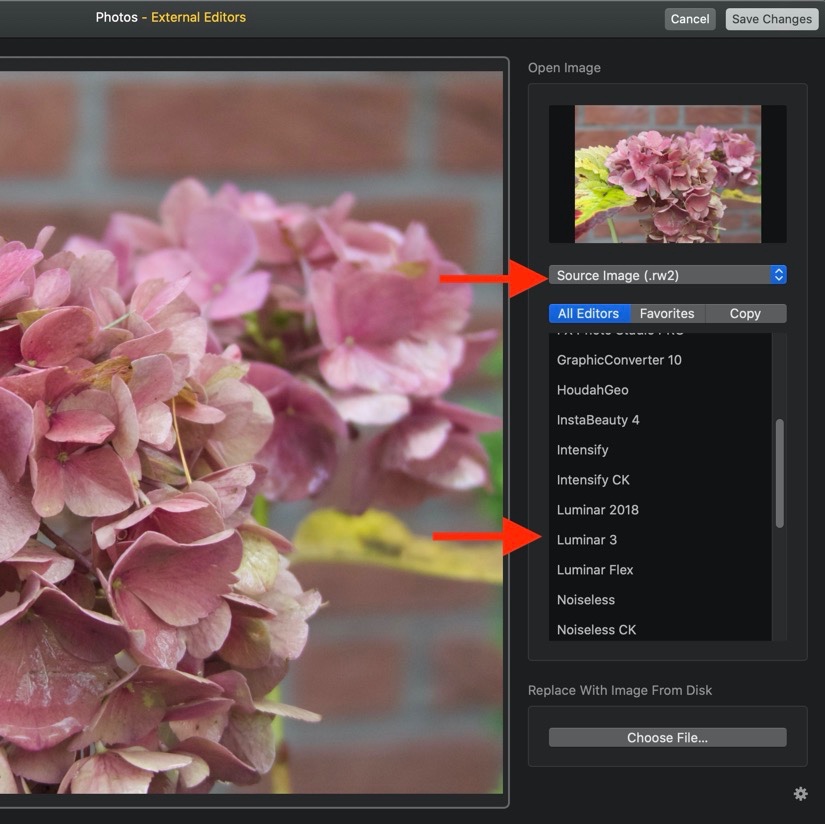Open the Source Image (.rw2) dropdown
825x824 pixels.
(x=667, y=275)
